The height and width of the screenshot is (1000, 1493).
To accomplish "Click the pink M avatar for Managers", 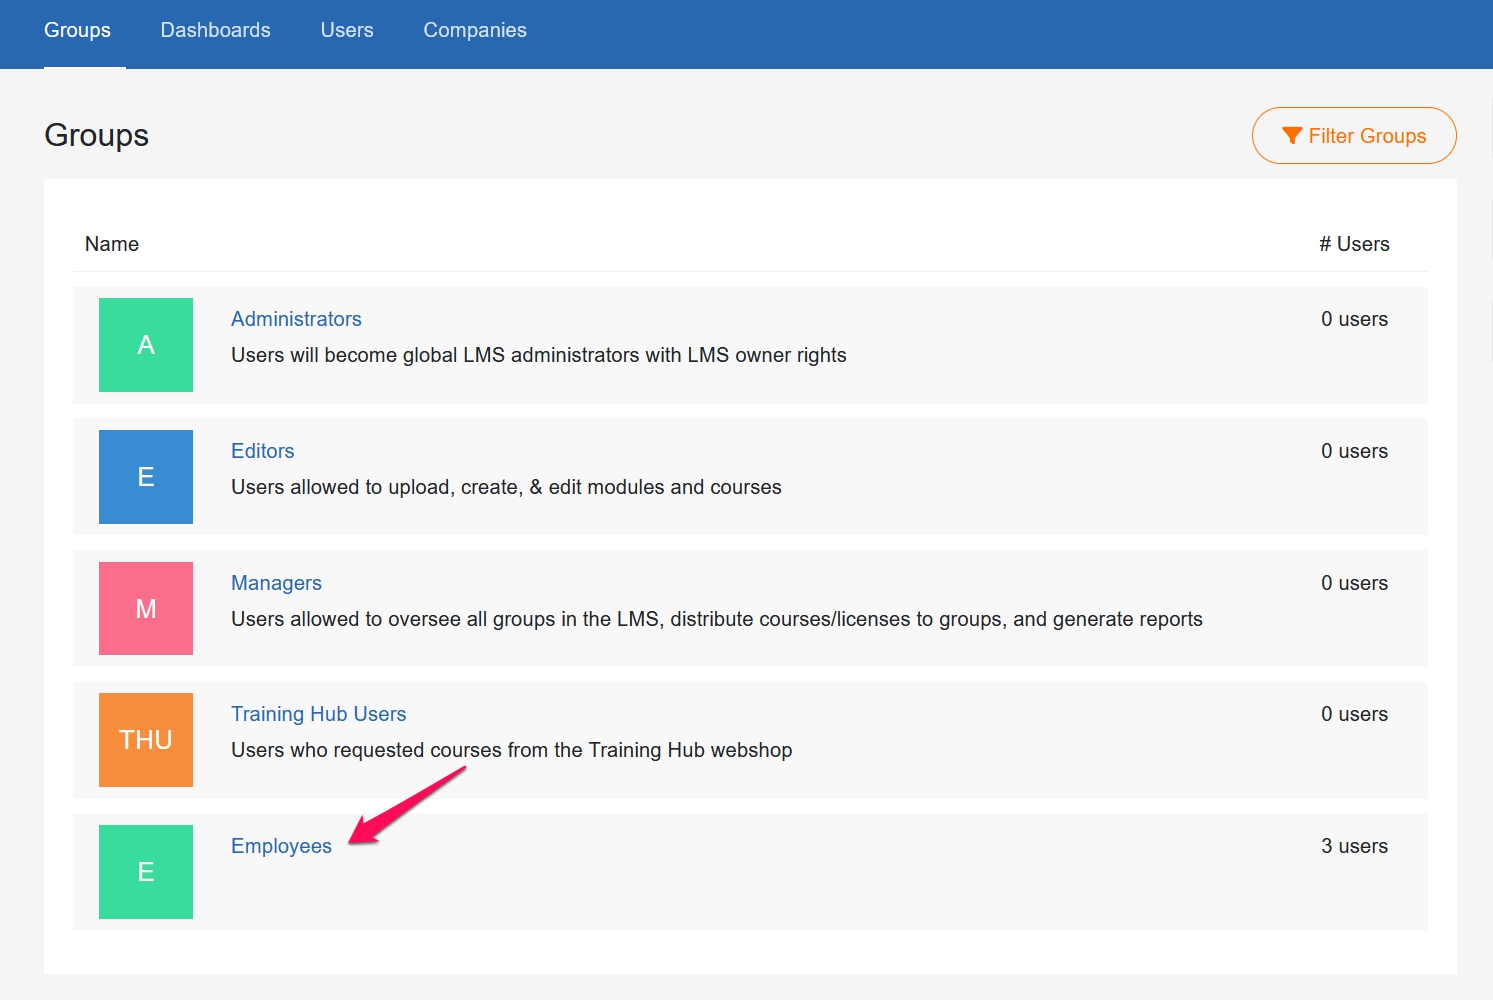I will pos(146,609).
